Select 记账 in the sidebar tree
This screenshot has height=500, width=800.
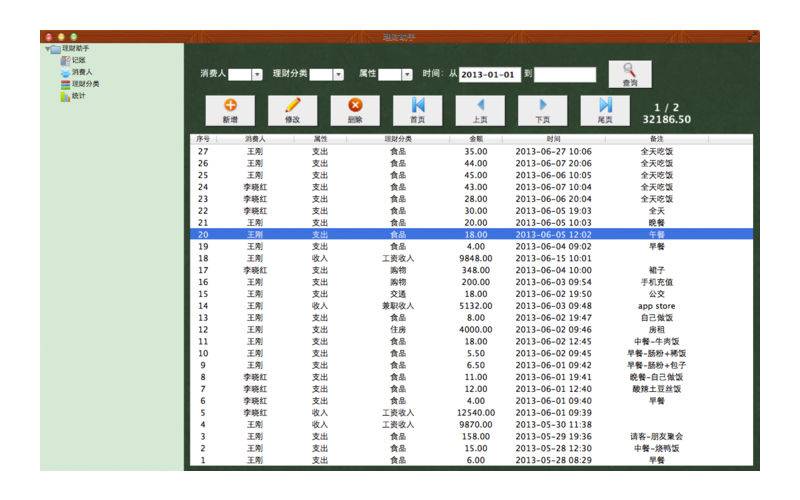(x=78, y=60)
